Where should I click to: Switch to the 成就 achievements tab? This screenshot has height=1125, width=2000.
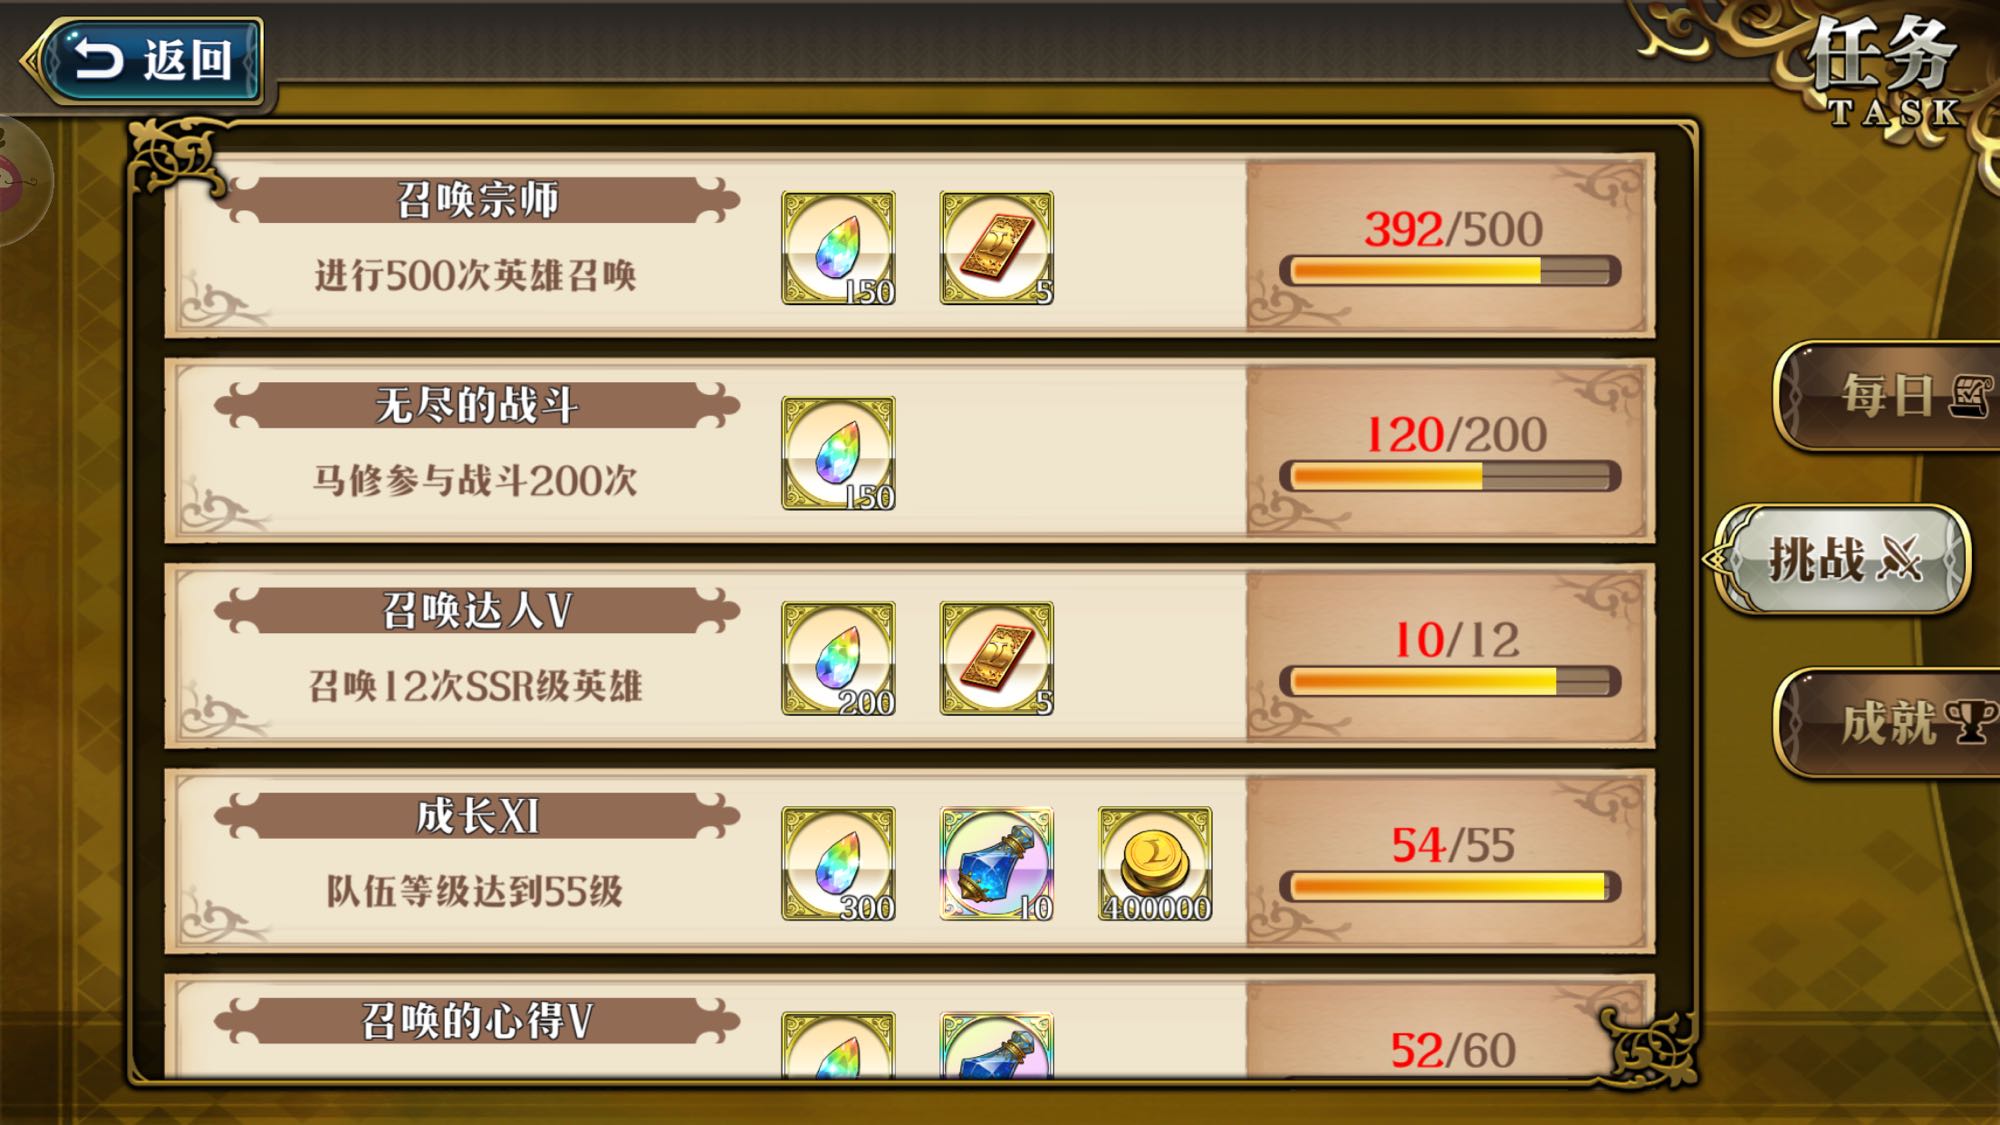click(1888, 722)
